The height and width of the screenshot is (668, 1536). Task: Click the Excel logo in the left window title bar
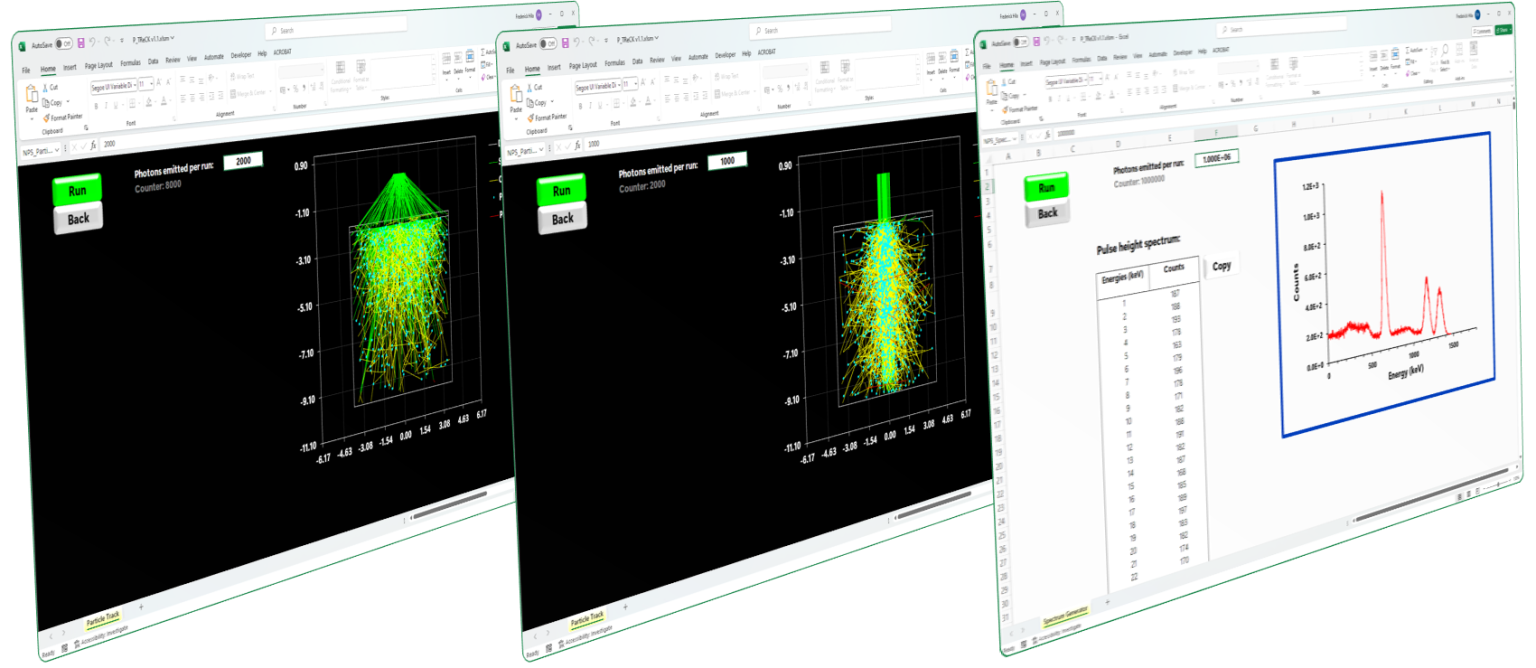click(x=22, y=46)
